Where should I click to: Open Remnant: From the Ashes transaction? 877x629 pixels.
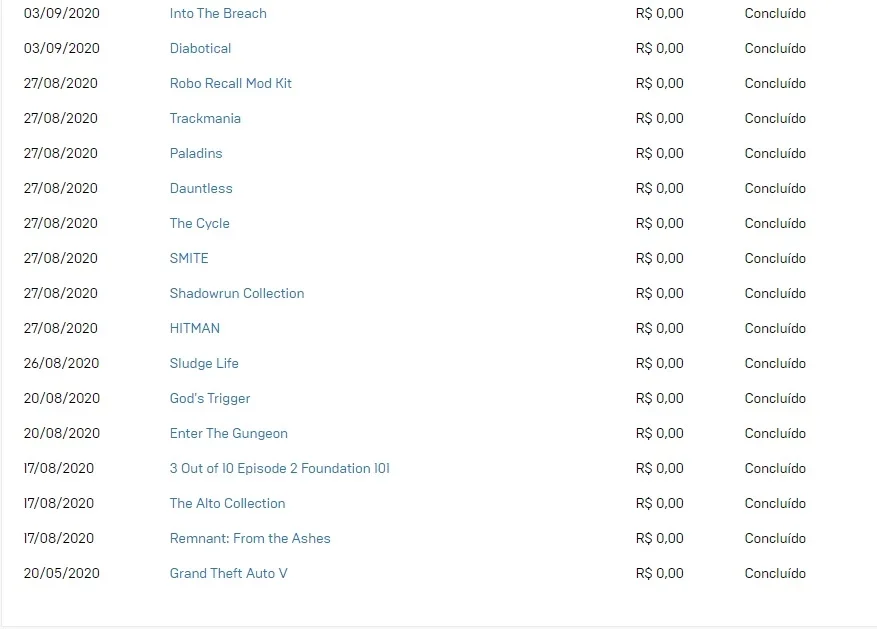(250, 538)
